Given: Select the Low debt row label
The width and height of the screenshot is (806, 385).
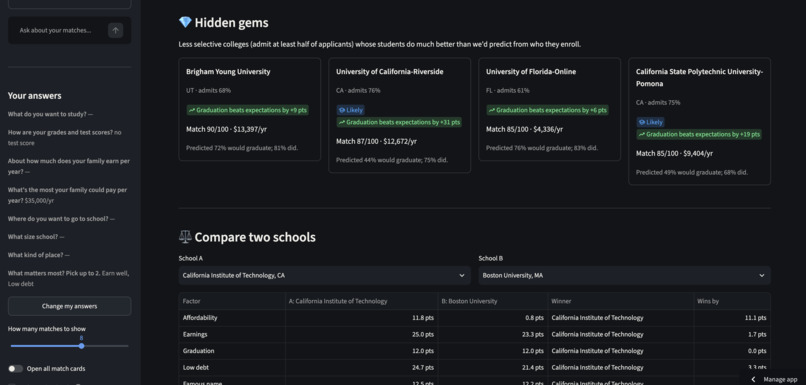Looking at the screenshot, I should 196,368.
